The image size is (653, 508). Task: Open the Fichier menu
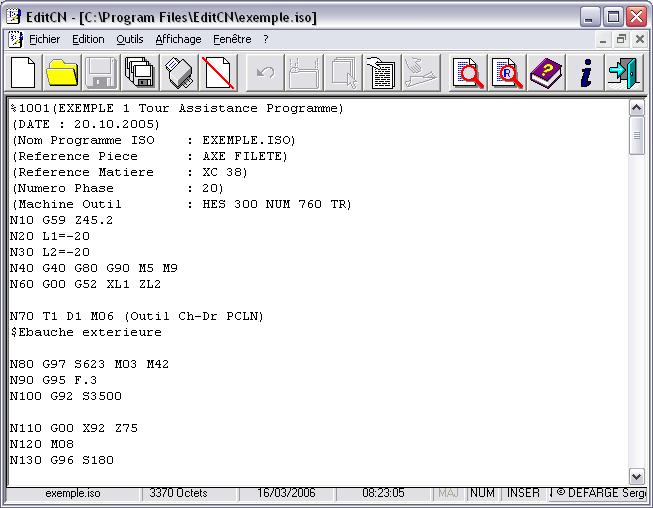click(44, 39)
